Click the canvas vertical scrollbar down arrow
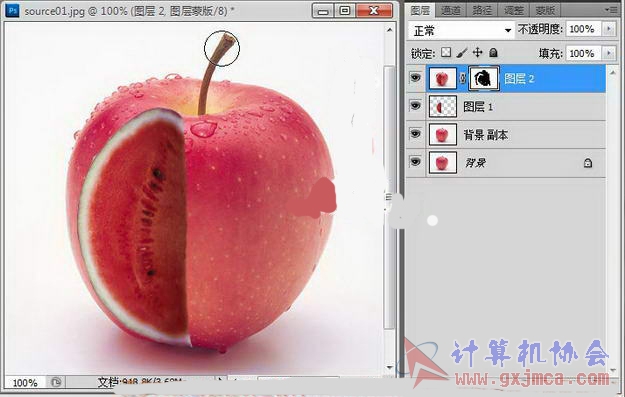Image resolution: width=625 pixels, height=397 pixels. pyautogui.click(x=389, y=367)
